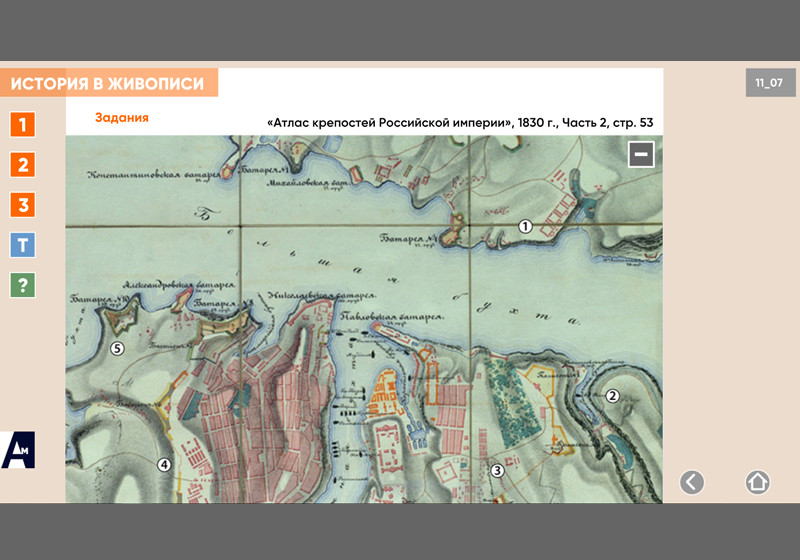Open task number 3 in sidebar

point(22,205)
